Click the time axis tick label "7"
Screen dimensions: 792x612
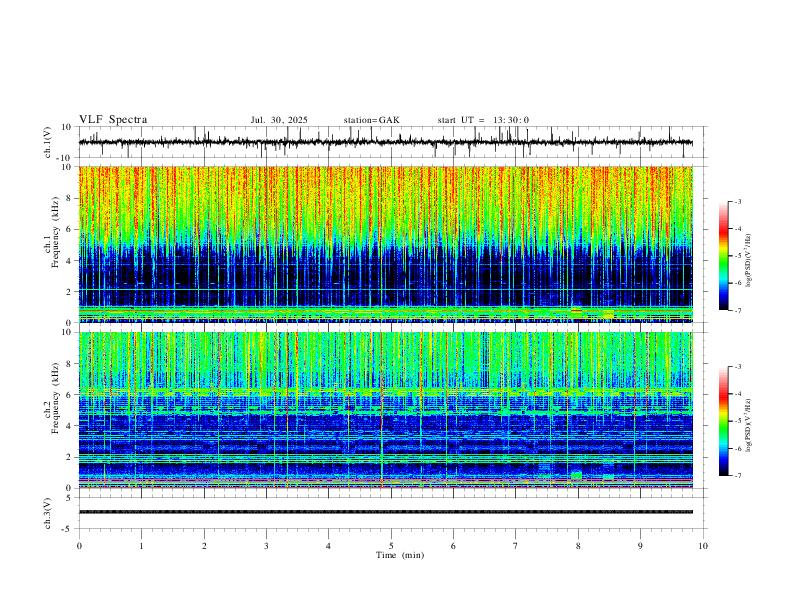click(x=516, y=546)
